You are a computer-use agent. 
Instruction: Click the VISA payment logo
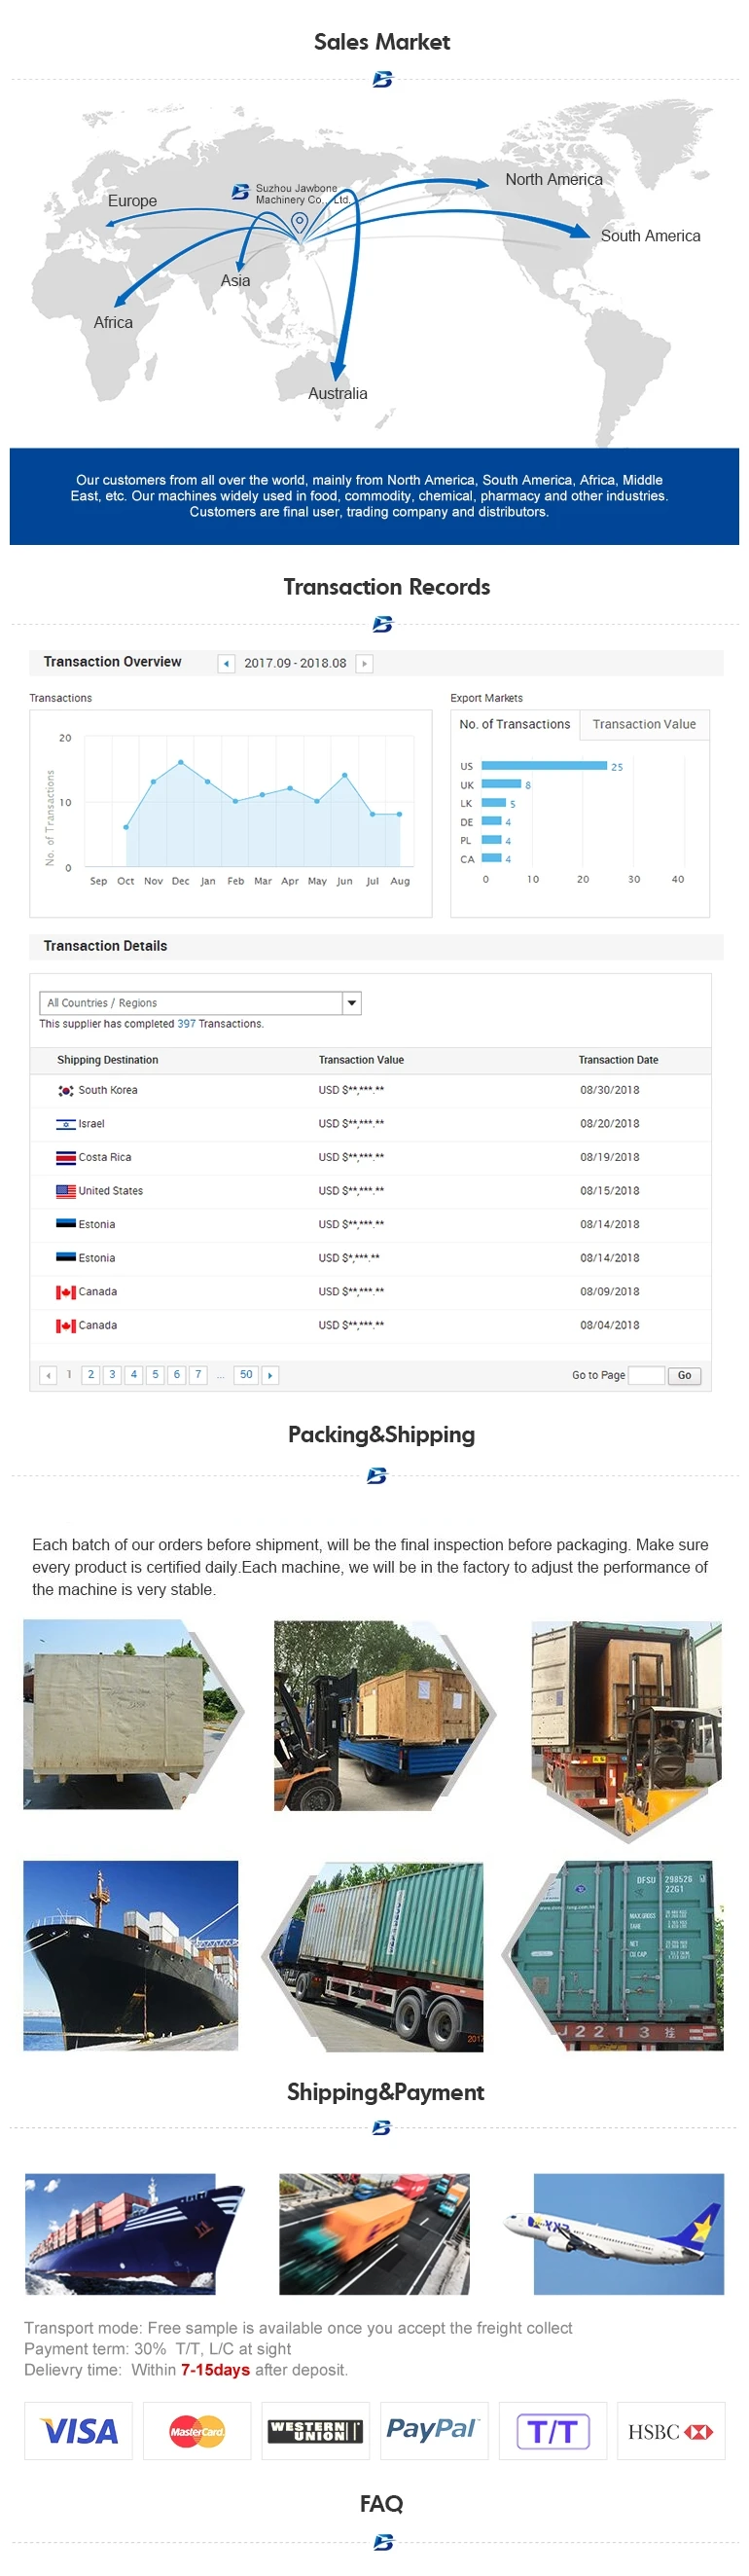(79, 2430)
